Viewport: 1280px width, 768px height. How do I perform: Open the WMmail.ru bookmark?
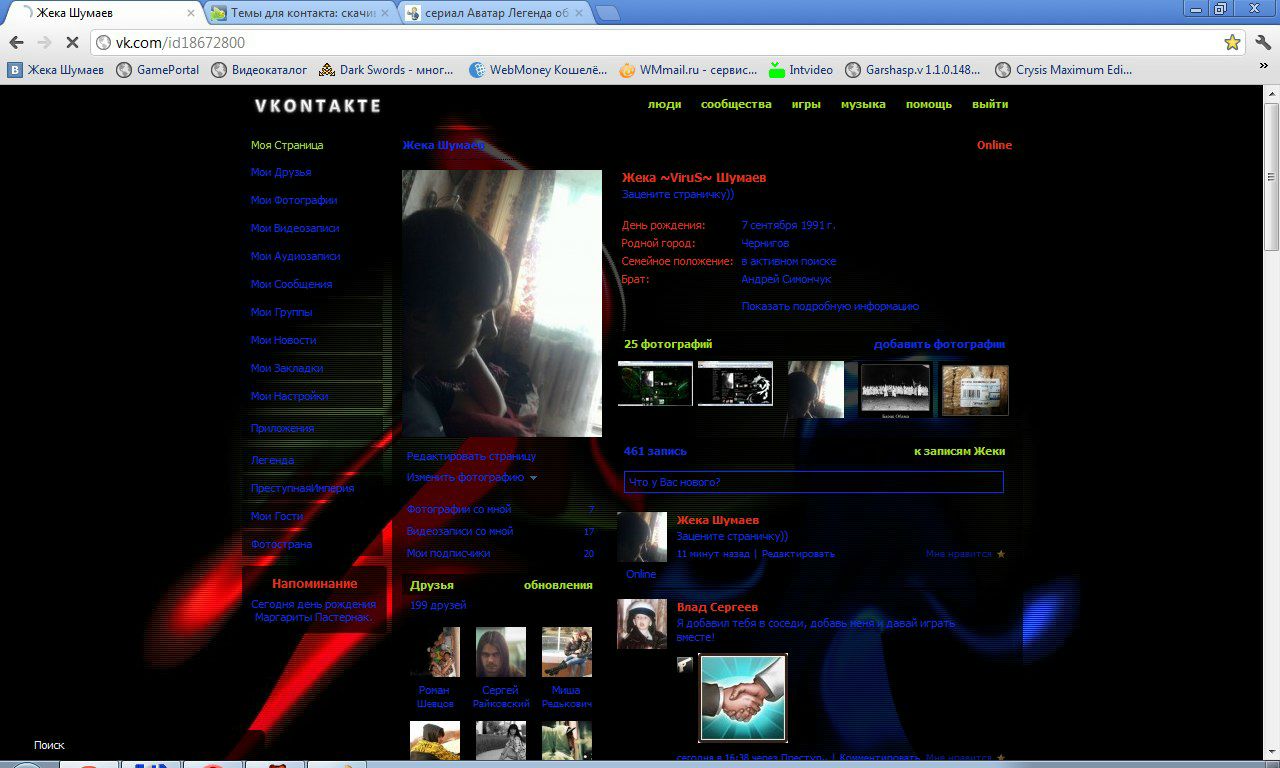[688, 70]
